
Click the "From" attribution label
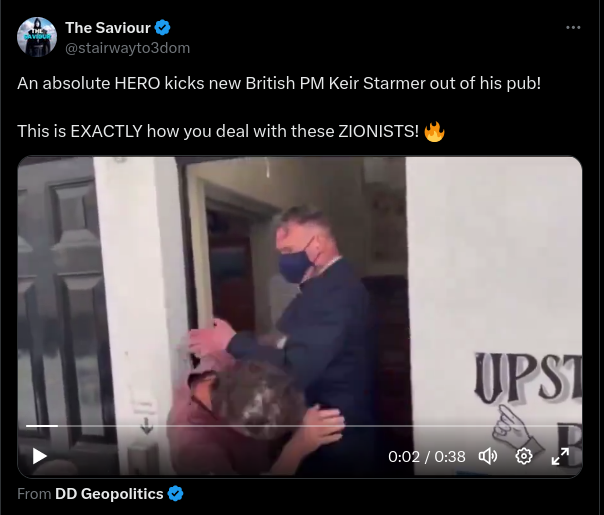pyautogui.click(x=34, y=494)
